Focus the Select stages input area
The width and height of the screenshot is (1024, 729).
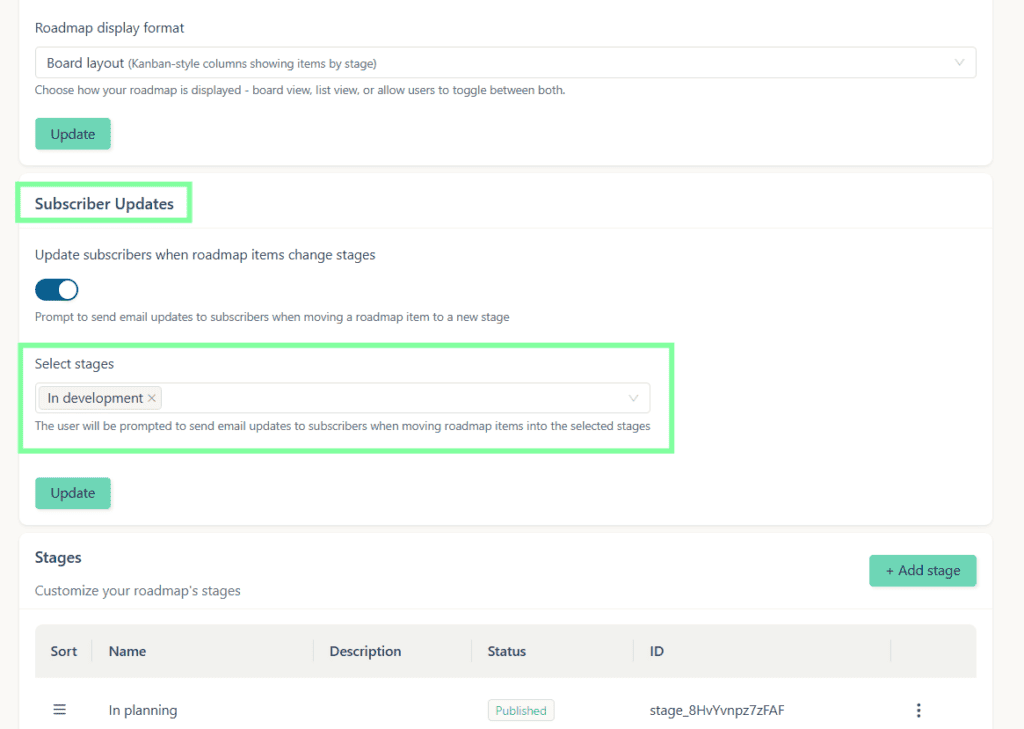[390, 398]
